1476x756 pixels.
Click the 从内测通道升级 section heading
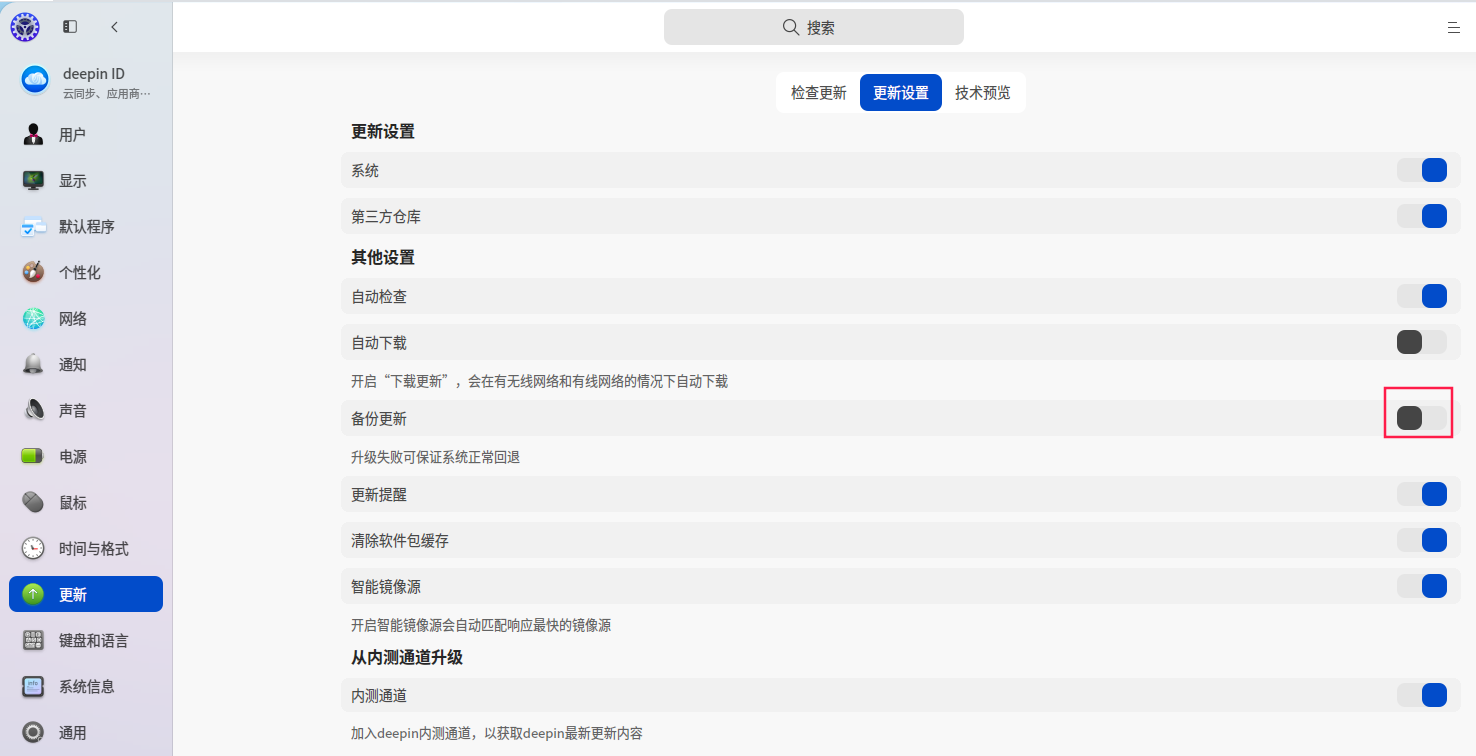(407, 657)
